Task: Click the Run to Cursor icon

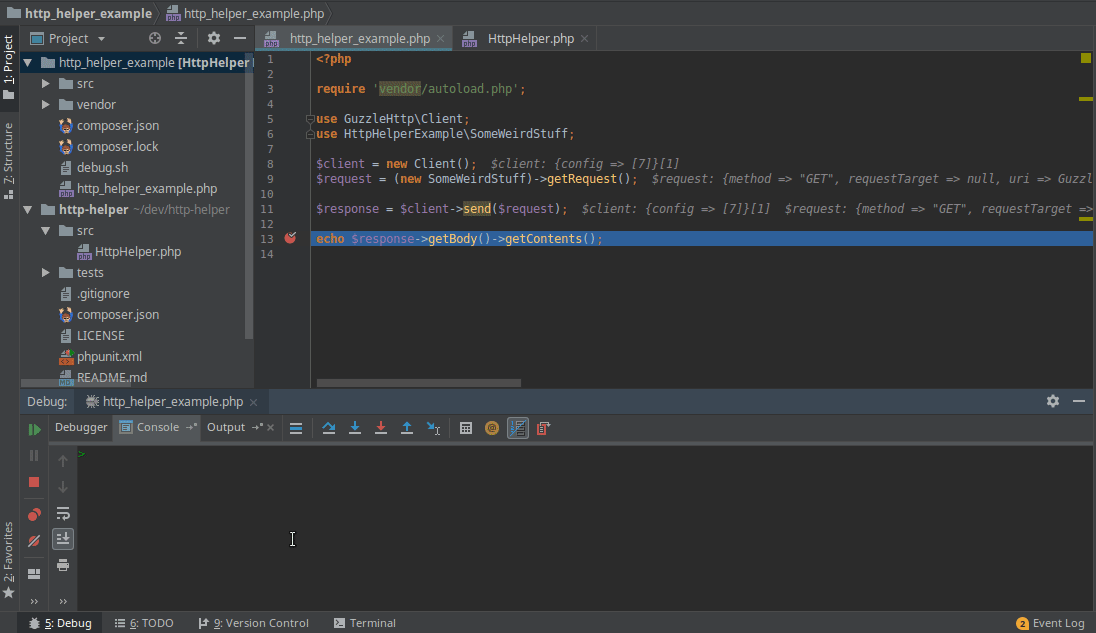Action: click(433, 428)
